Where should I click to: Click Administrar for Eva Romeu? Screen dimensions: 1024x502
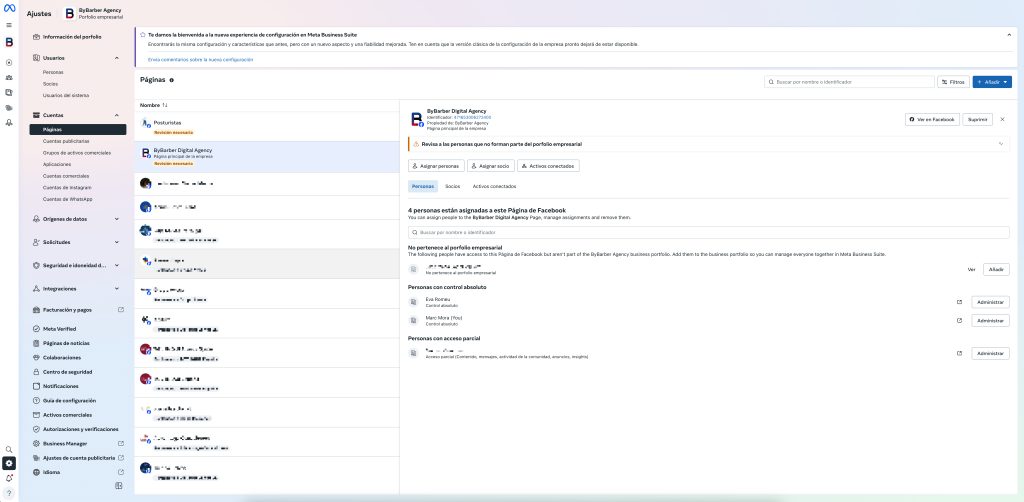click(x=990, y=302)
